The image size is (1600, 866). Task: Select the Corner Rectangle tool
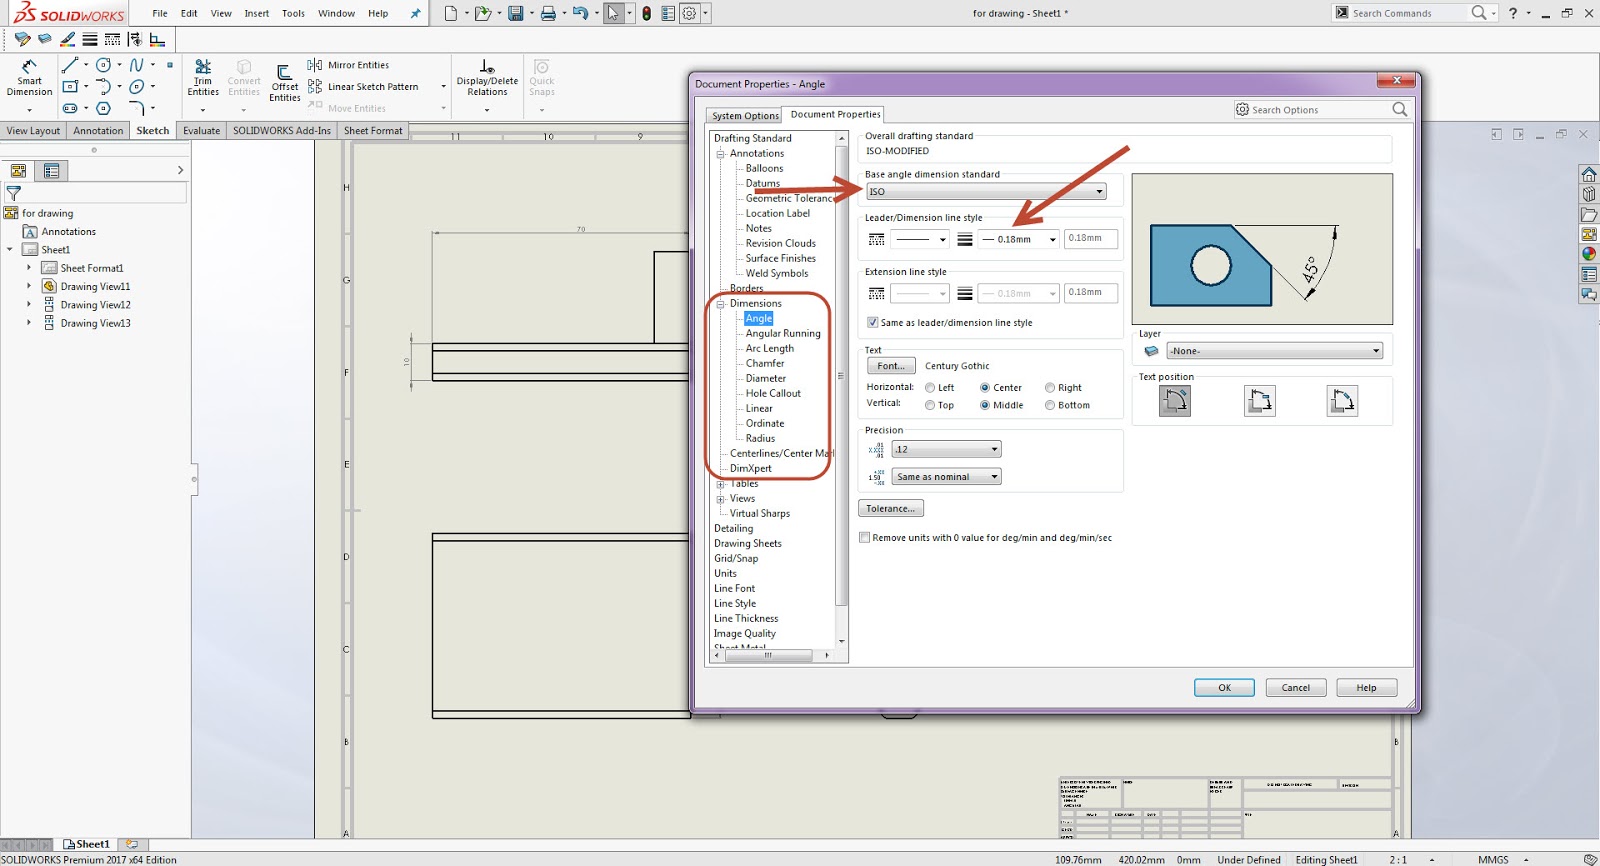(x=70, y=87)
